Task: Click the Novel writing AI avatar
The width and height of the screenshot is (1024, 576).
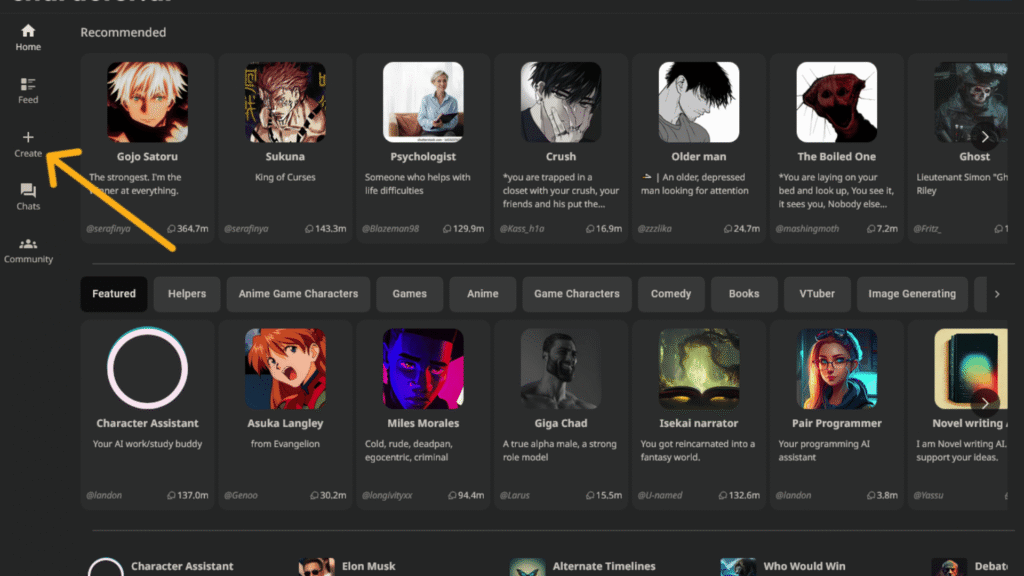Action: click(971, 369)
